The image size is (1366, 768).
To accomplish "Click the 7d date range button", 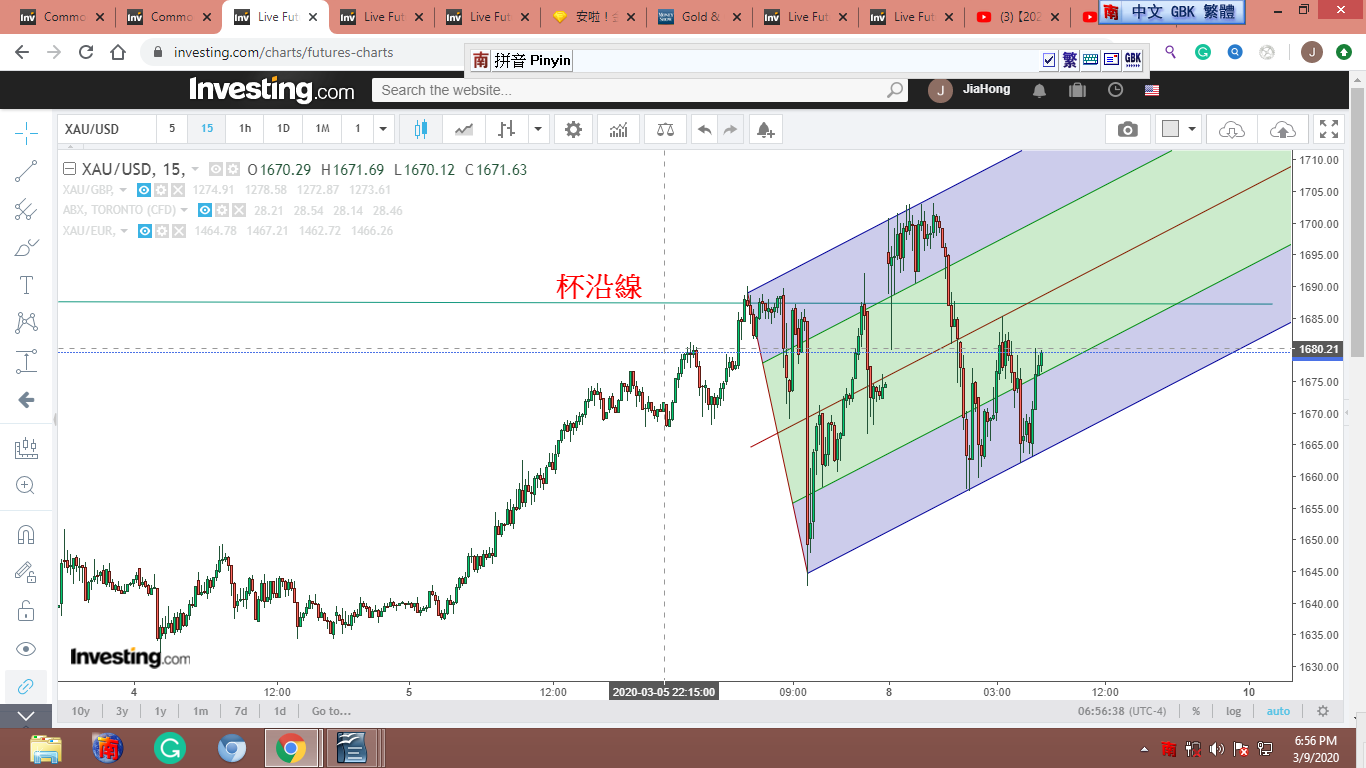I will pyautogui.click(x=241, y=711).
